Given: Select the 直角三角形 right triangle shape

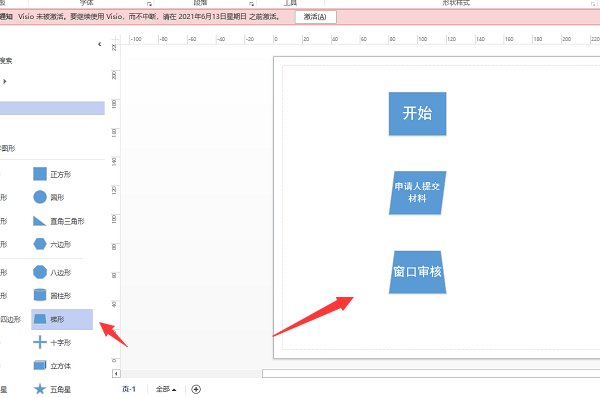Looking at the screenshot, I should pos(59,221).
